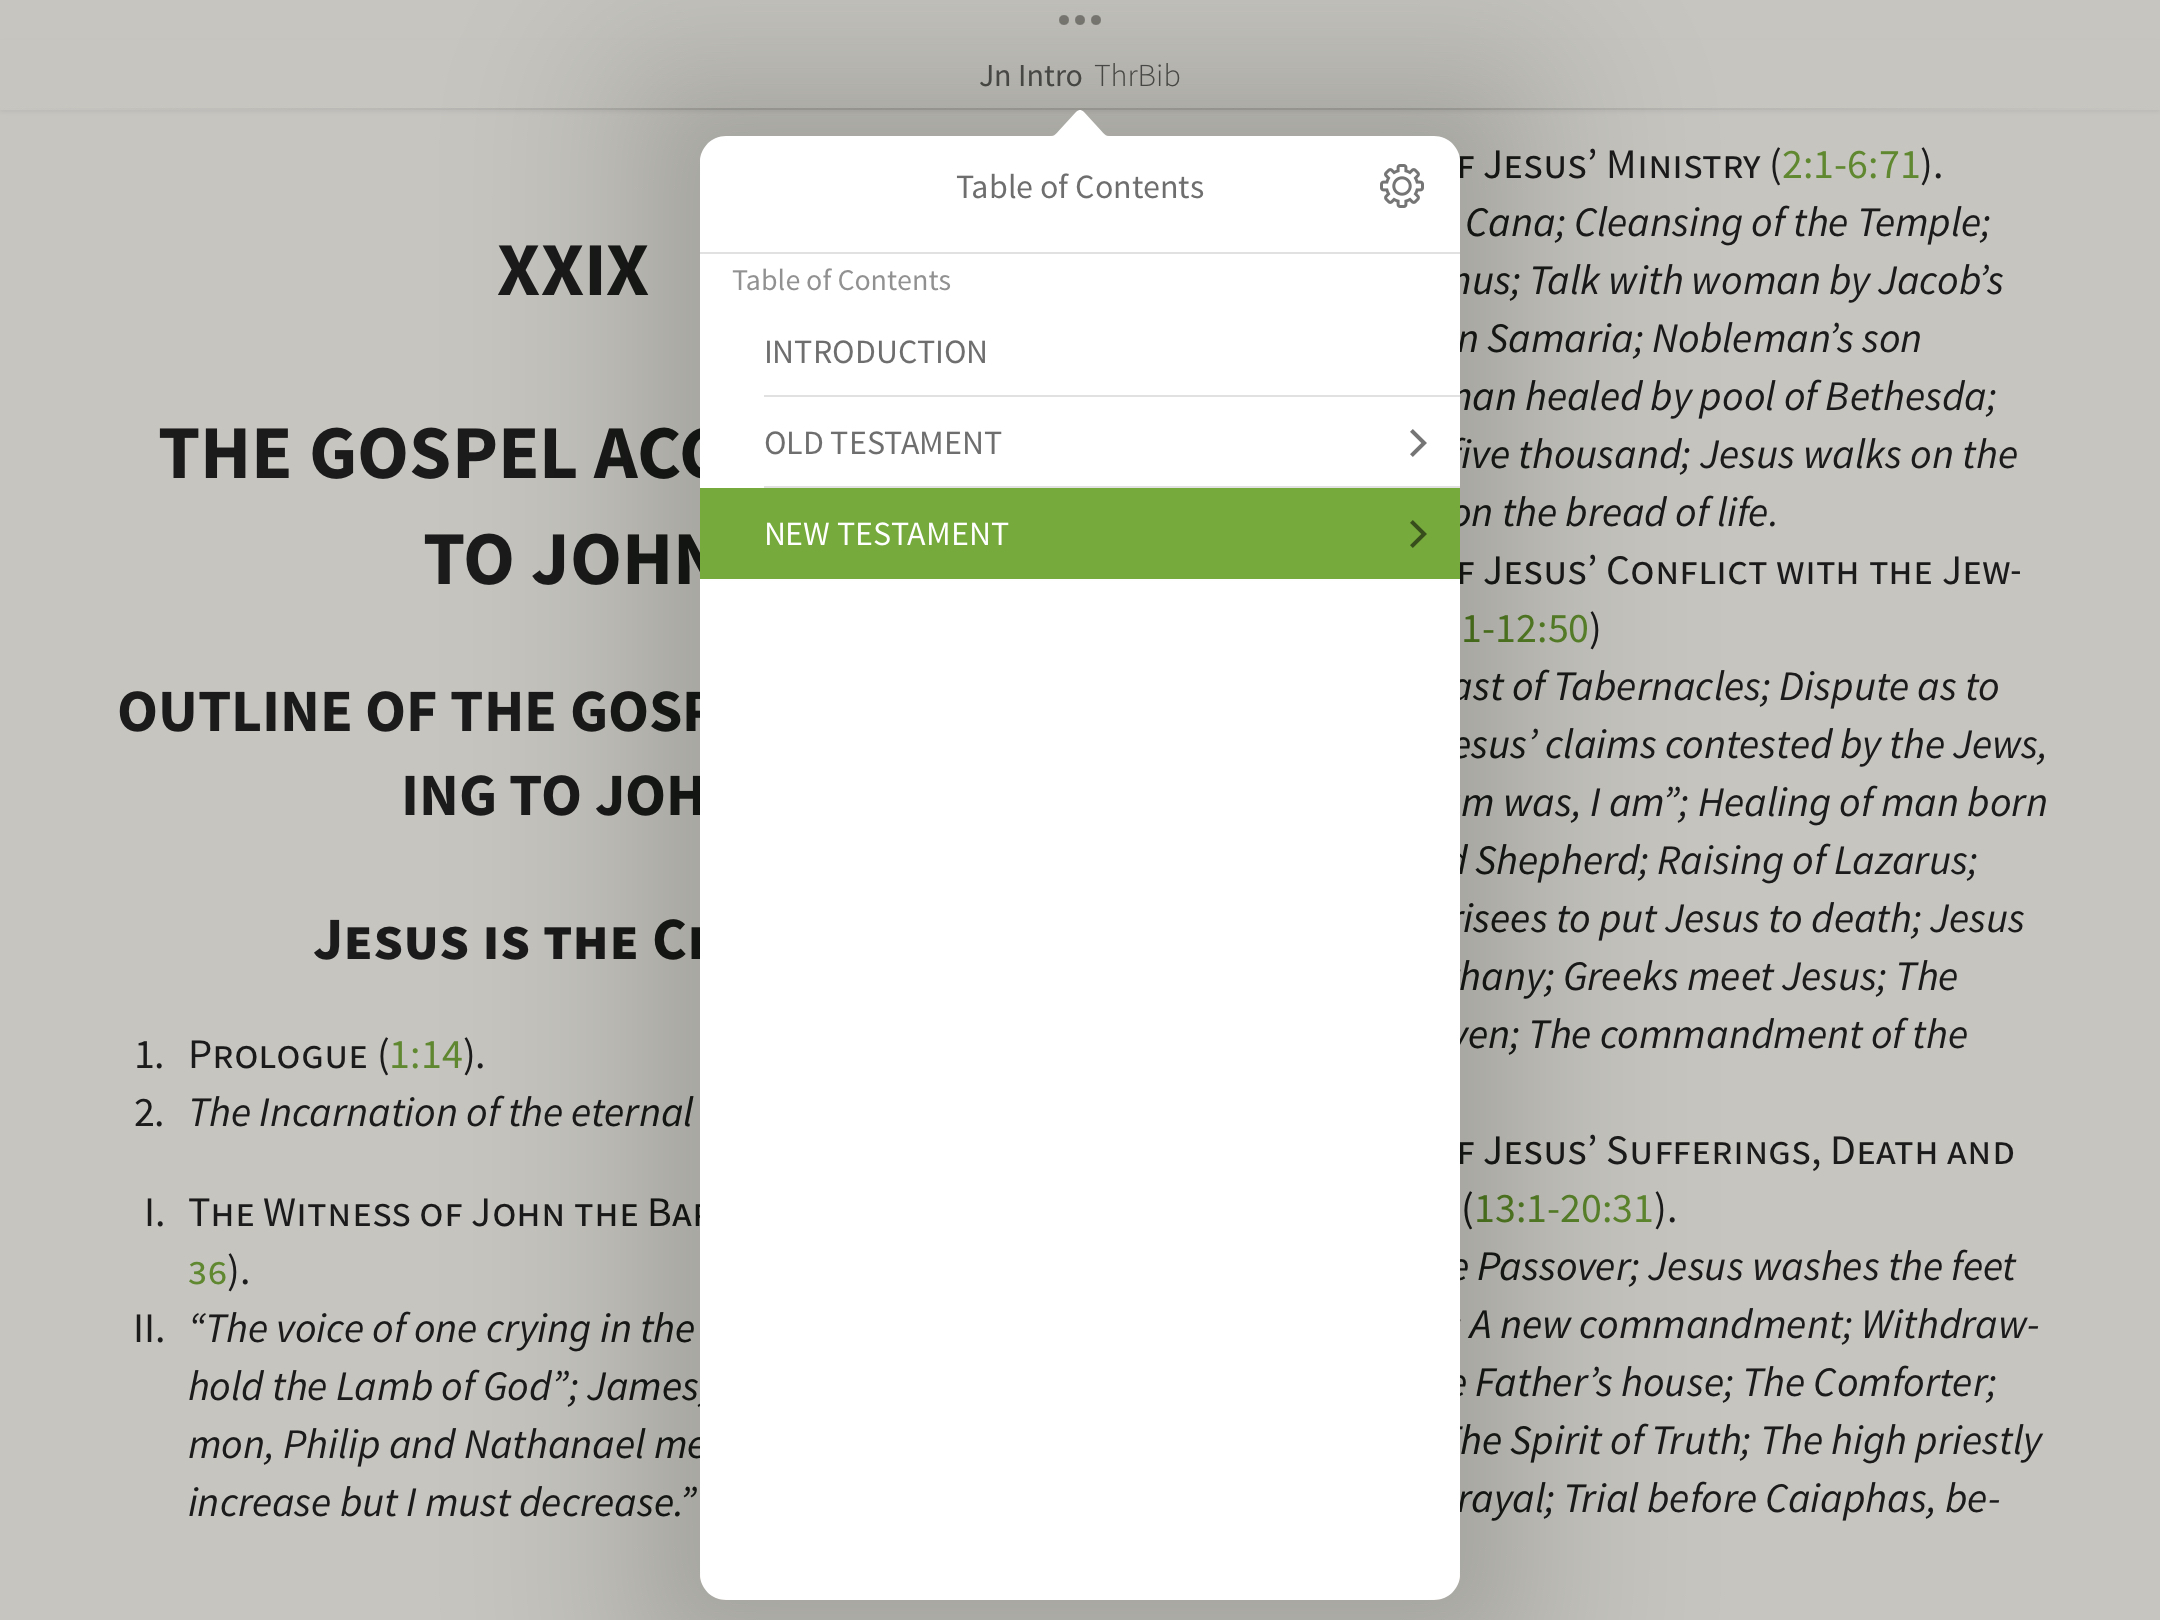Screen dimensions: 2160x1620
Task: Tap the Jn Intro location title
Action: click(1029, 76)
